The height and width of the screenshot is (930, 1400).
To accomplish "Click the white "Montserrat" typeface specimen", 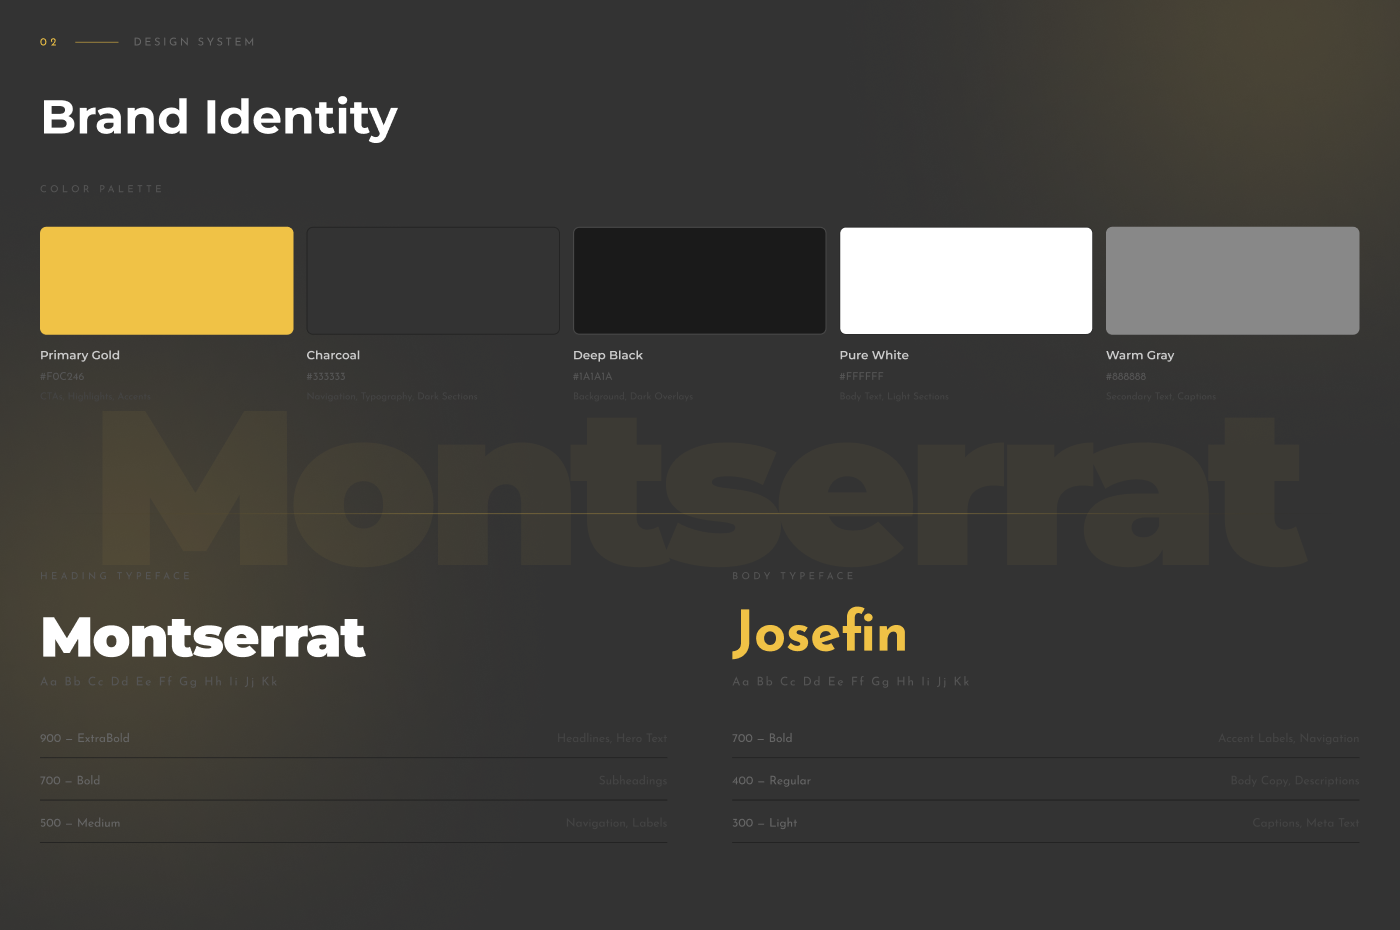I will coord(203,637).
